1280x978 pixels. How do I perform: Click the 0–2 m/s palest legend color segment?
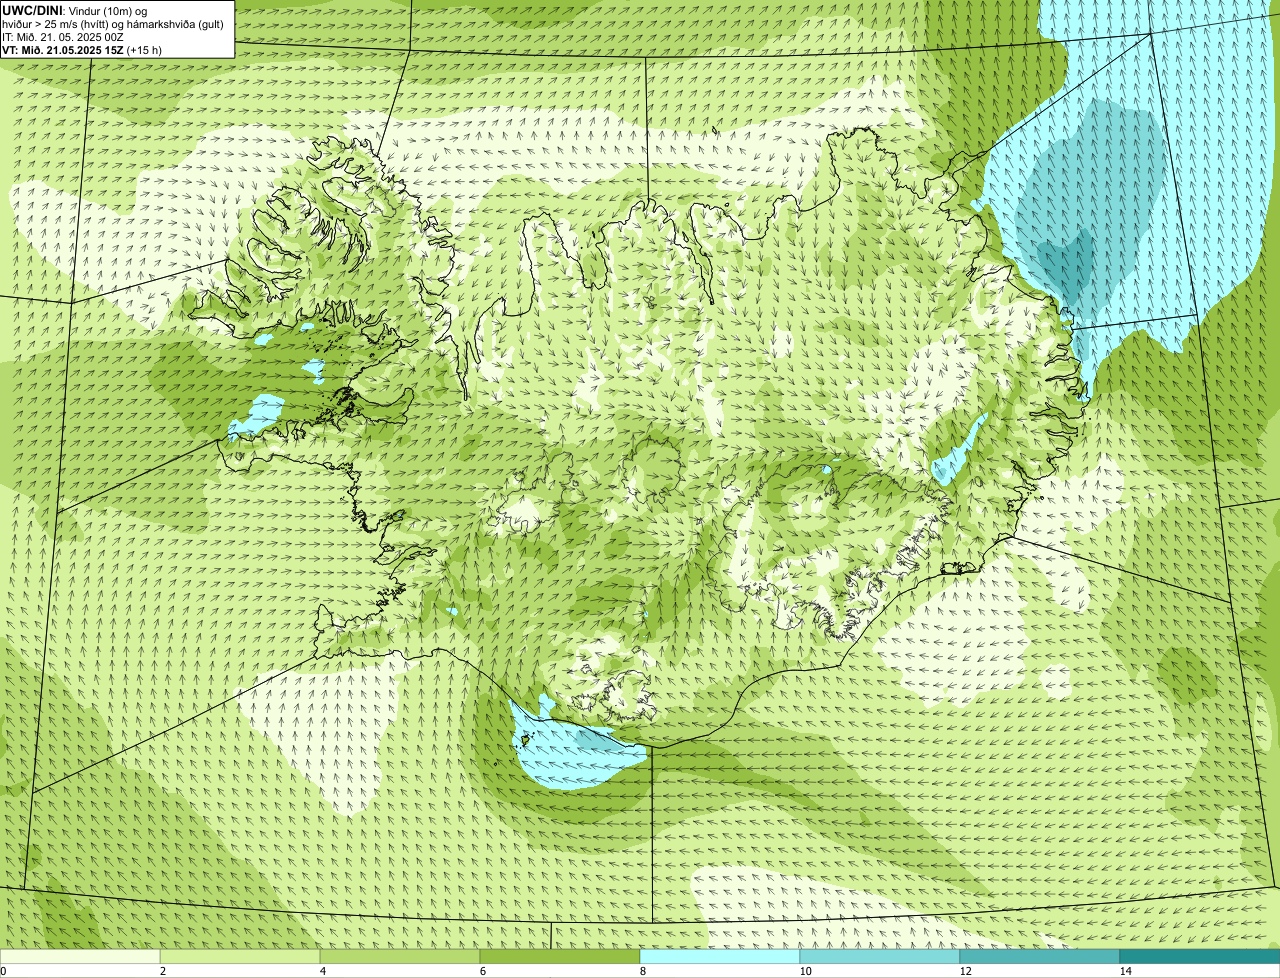click(80, 956)
